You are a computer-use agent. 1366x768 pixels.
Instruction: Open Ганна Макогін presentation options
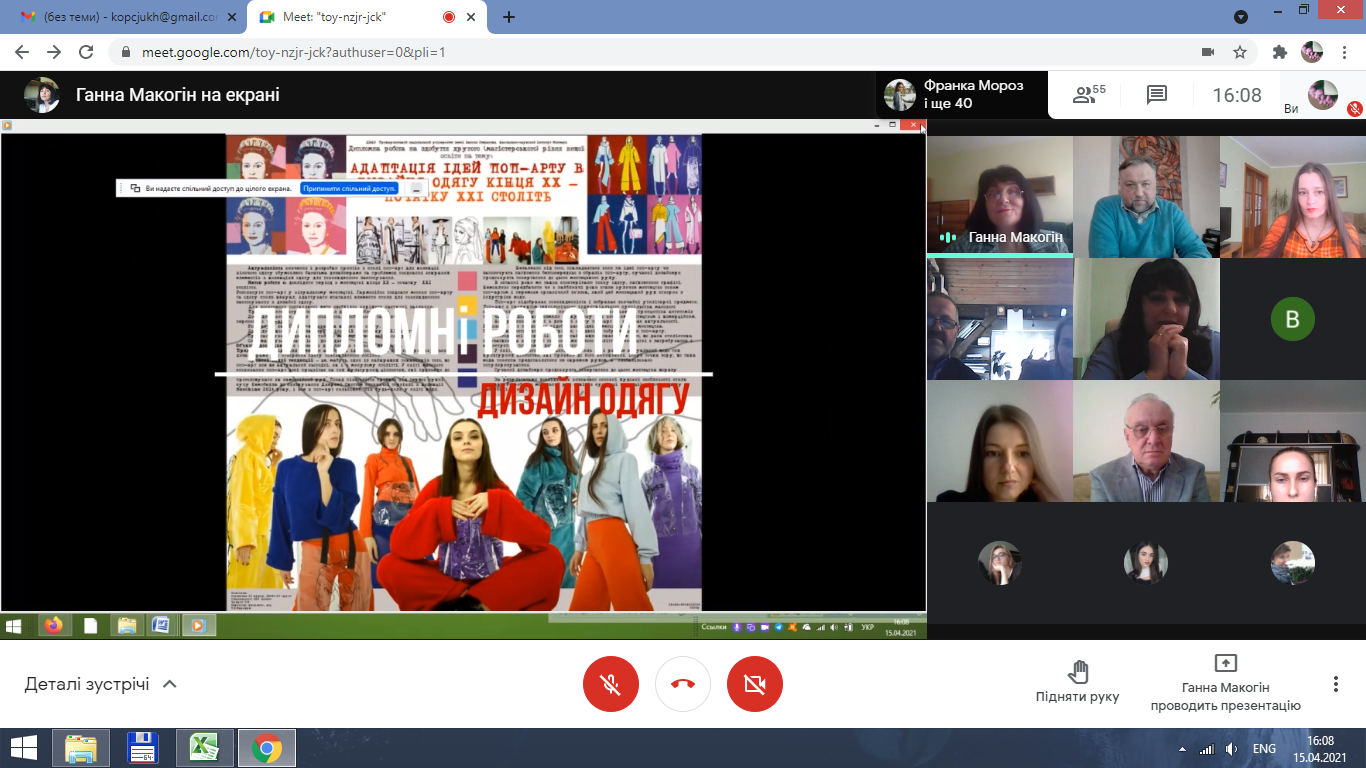click(x=1225, y=684)
